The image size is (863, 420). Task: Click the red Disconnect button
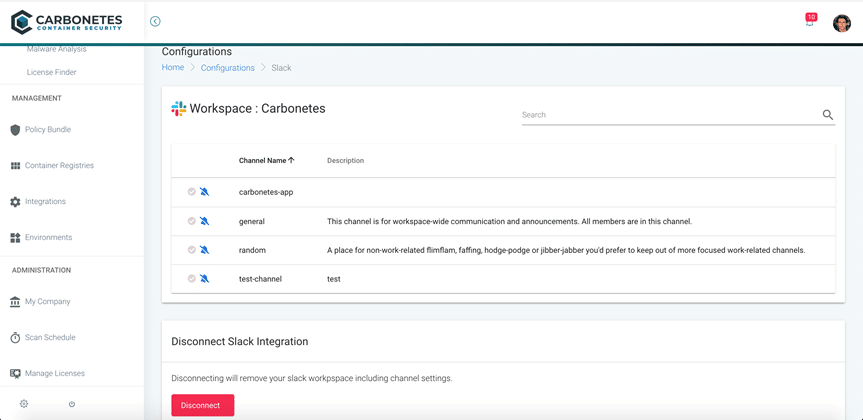pos(203,405)
